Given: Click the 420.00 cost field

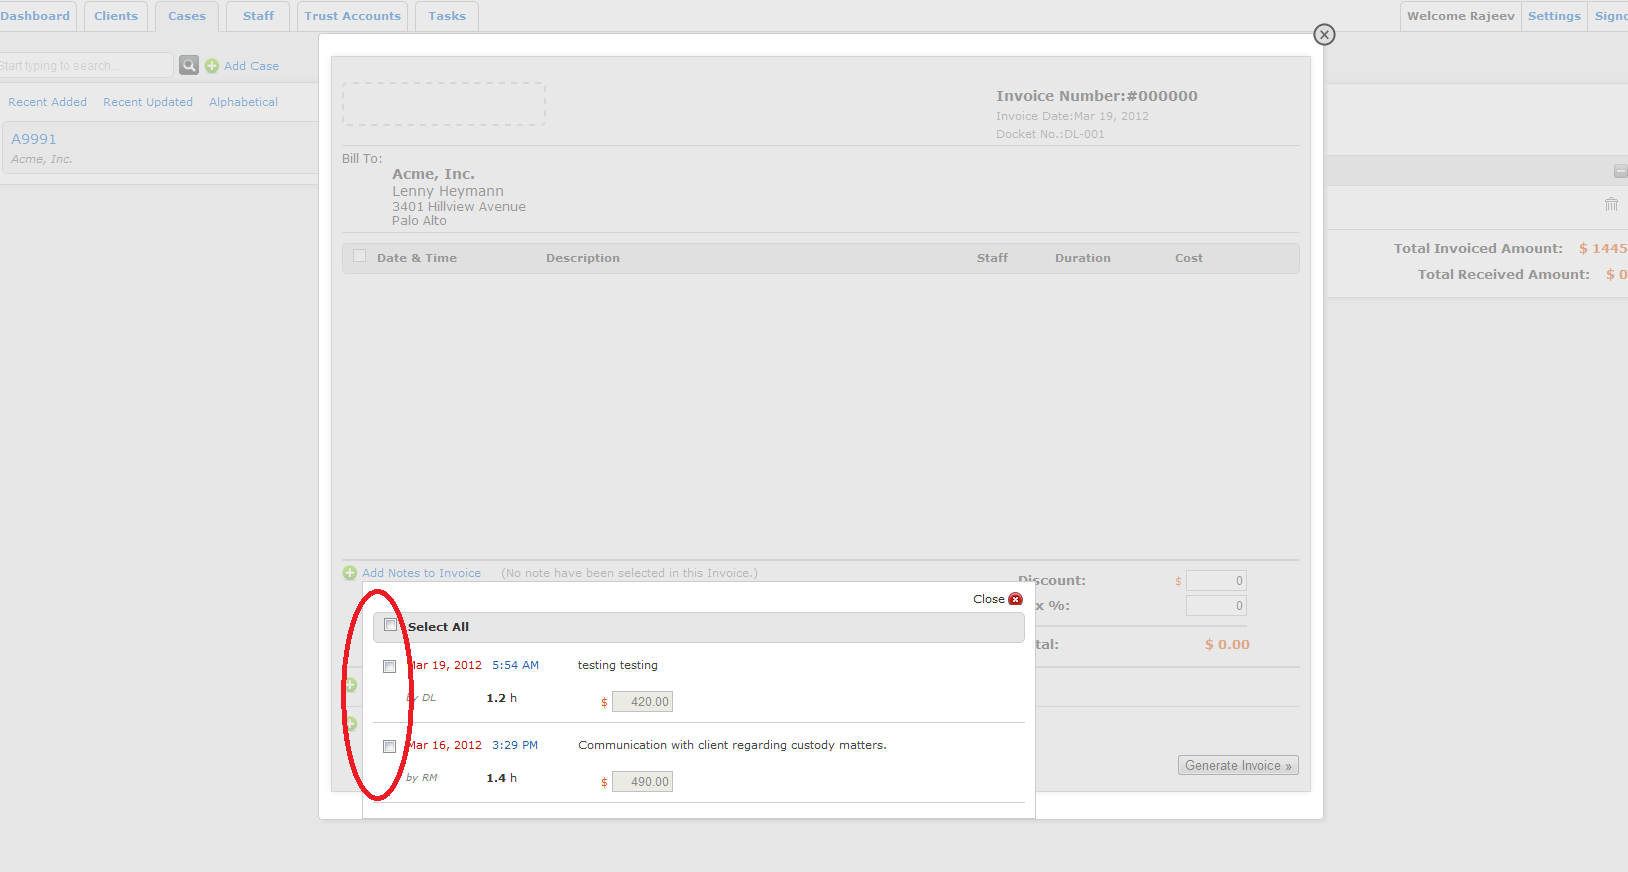Looking at the screenshot, I should click(x=642, y=702).
